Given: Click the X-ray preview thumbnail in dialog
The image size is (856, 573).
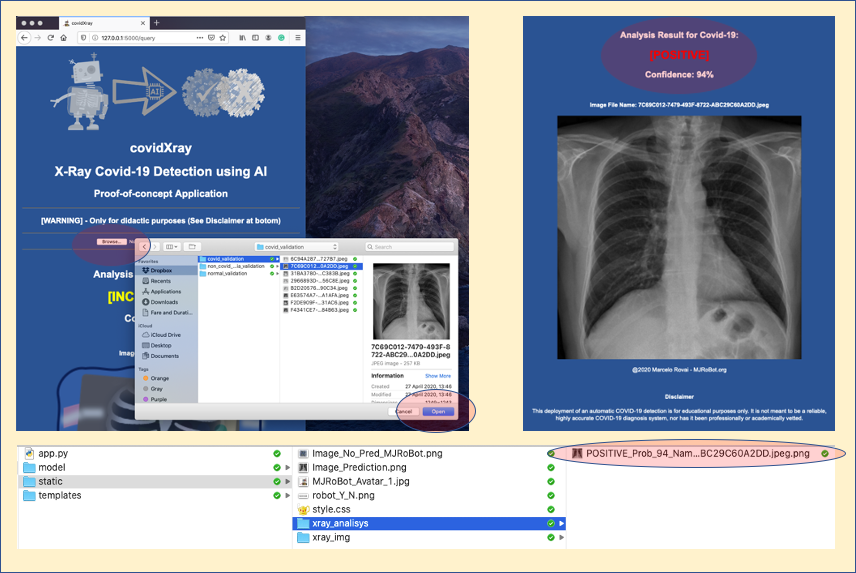Looking at the screenshot, I should tap(411, 301).
